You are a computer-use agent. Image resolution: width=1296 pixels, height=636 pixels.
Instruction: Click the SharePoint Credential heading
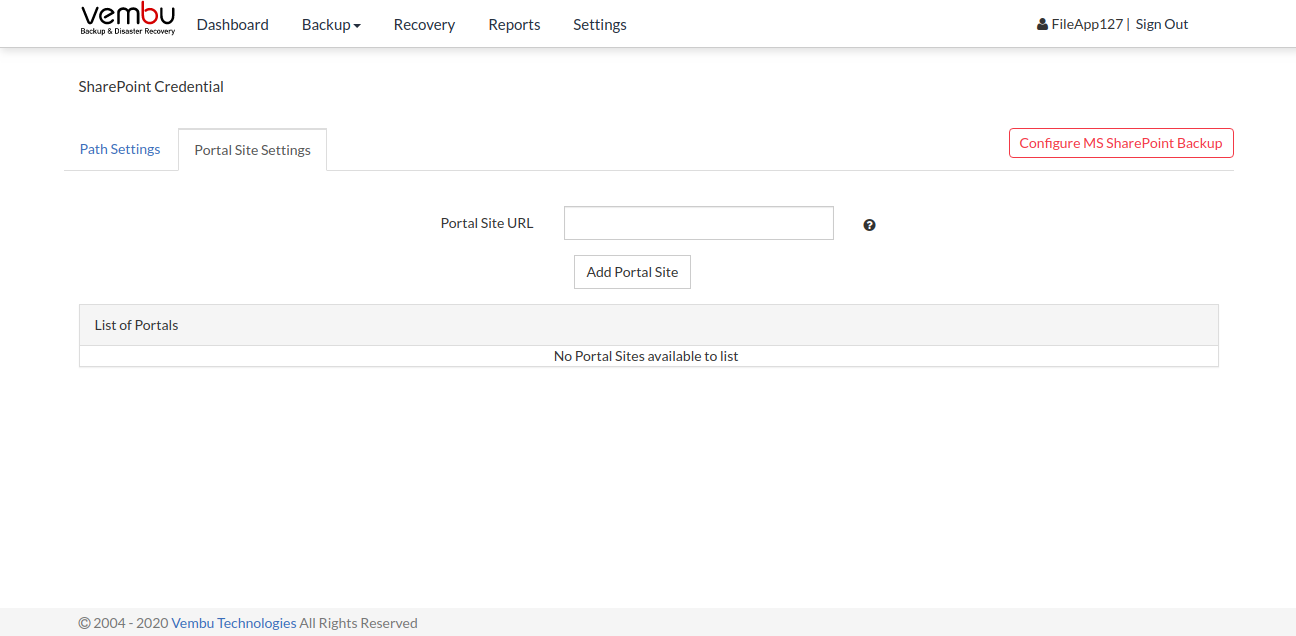click(151, 87)
